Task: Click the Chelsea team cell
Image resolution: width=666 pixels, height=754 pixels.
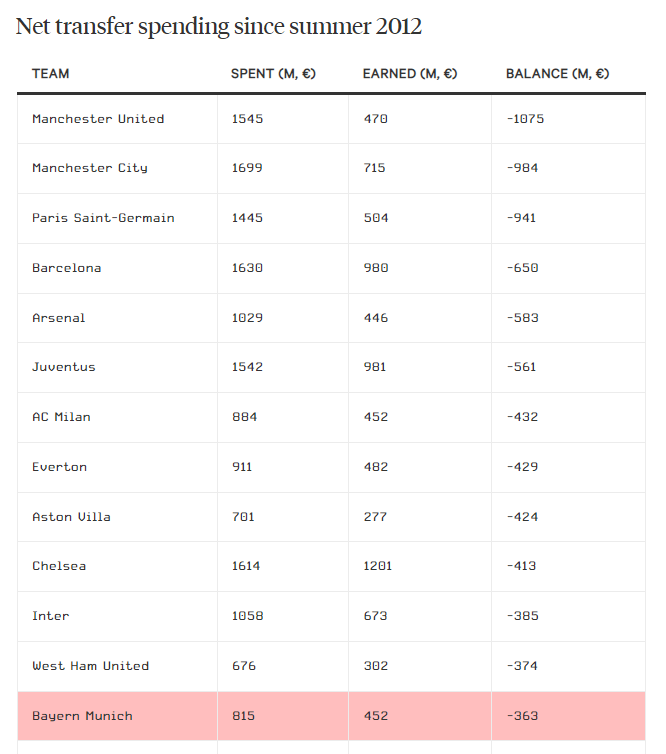Action: tap(59, 566)
